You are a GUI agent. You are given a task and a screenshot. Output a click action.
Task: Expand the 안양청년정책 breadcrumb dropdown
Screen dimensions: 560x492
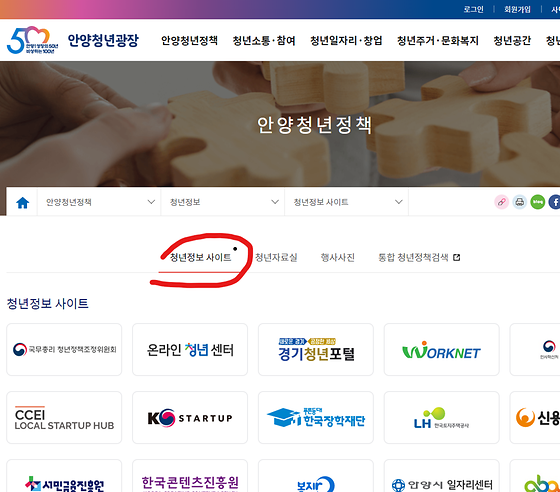coord(99,202)
